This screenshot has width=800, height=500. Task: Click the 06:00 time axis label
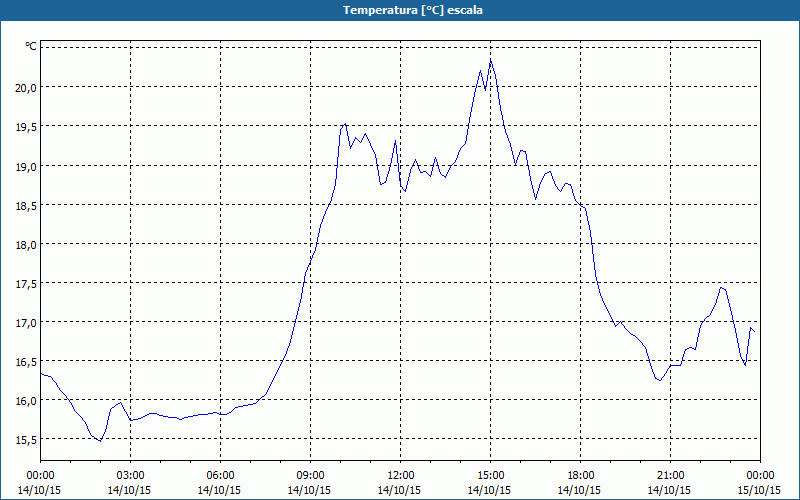point(220,476)
